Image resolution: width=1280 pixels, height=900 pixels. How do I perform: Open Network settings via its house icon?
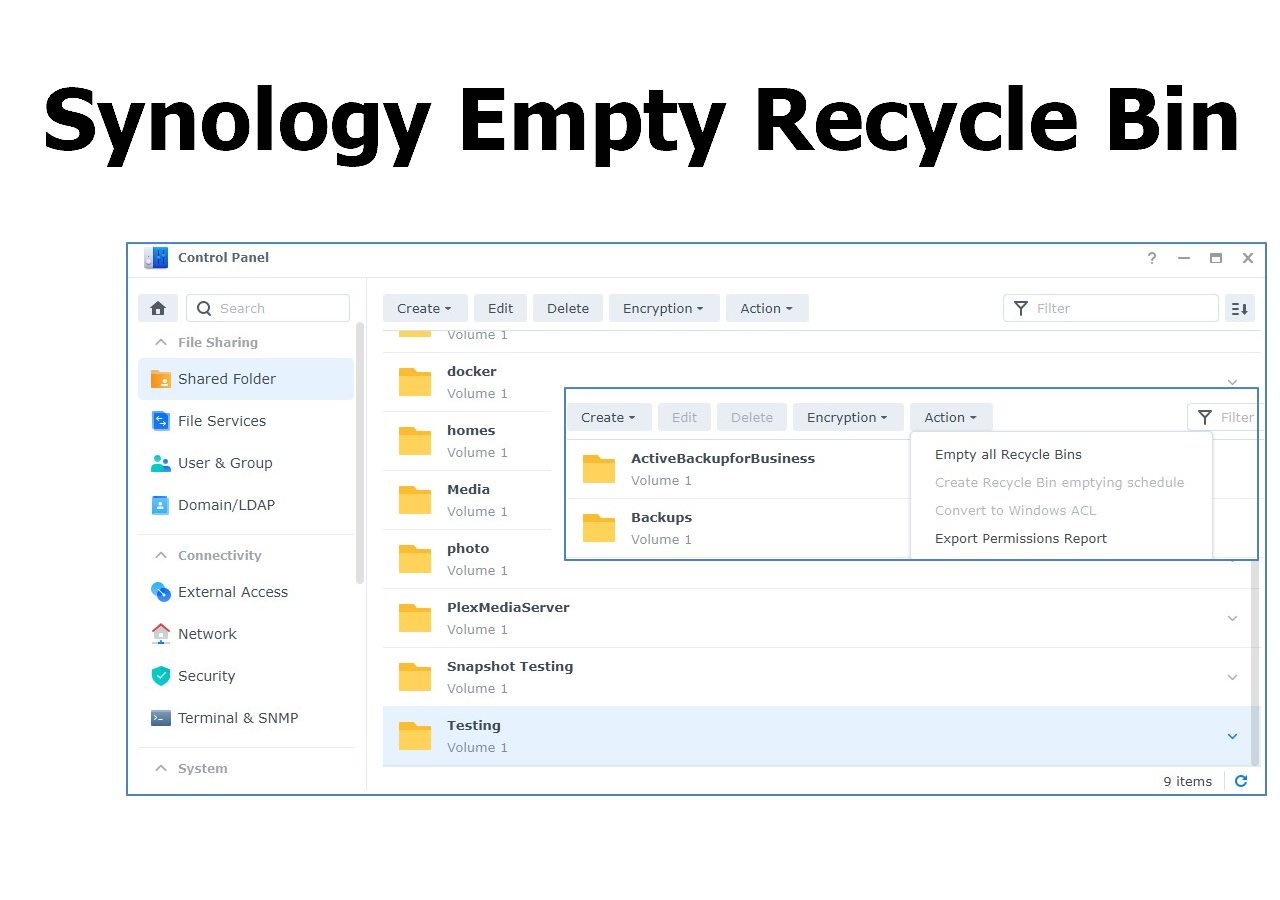pyautogui.click(x=160, y=634)
